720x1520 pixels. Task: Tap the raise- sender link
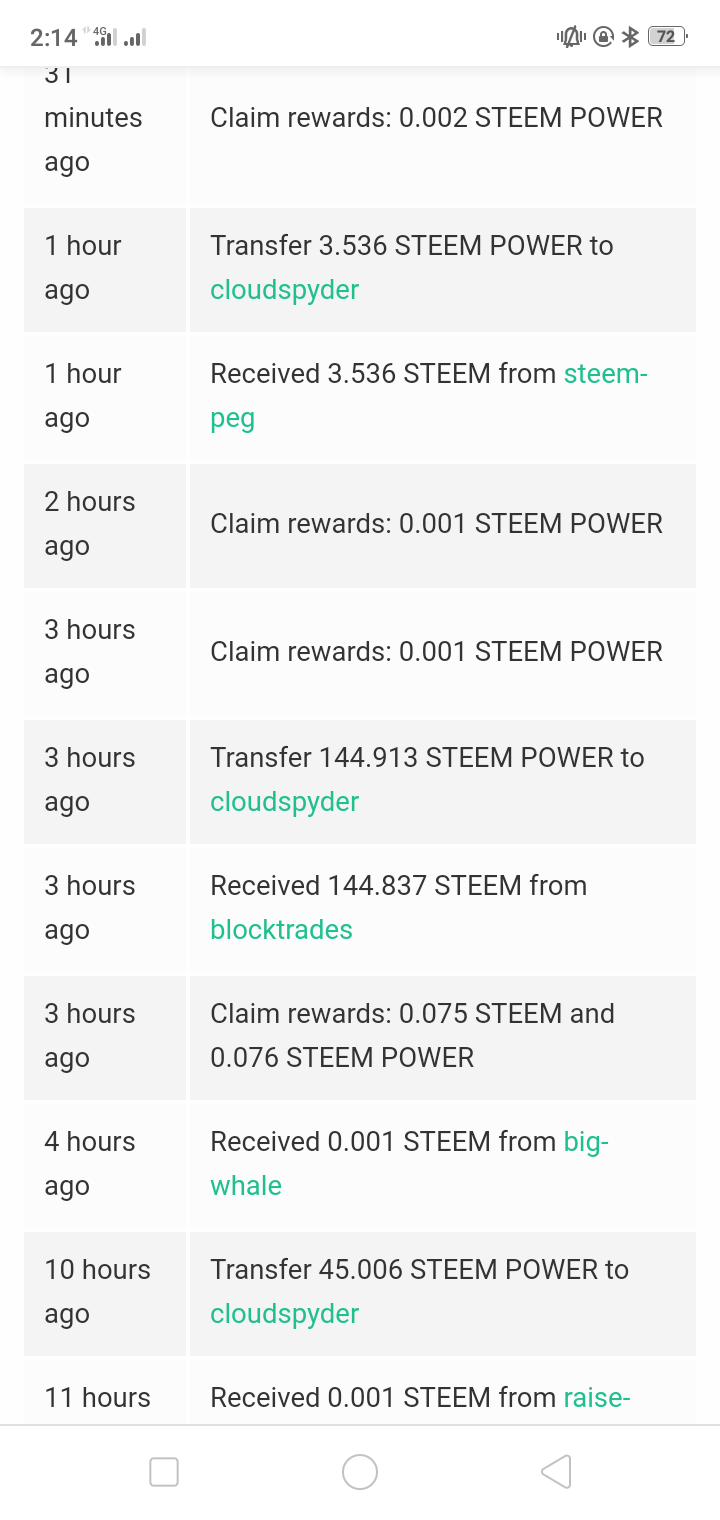[597, 1398]
